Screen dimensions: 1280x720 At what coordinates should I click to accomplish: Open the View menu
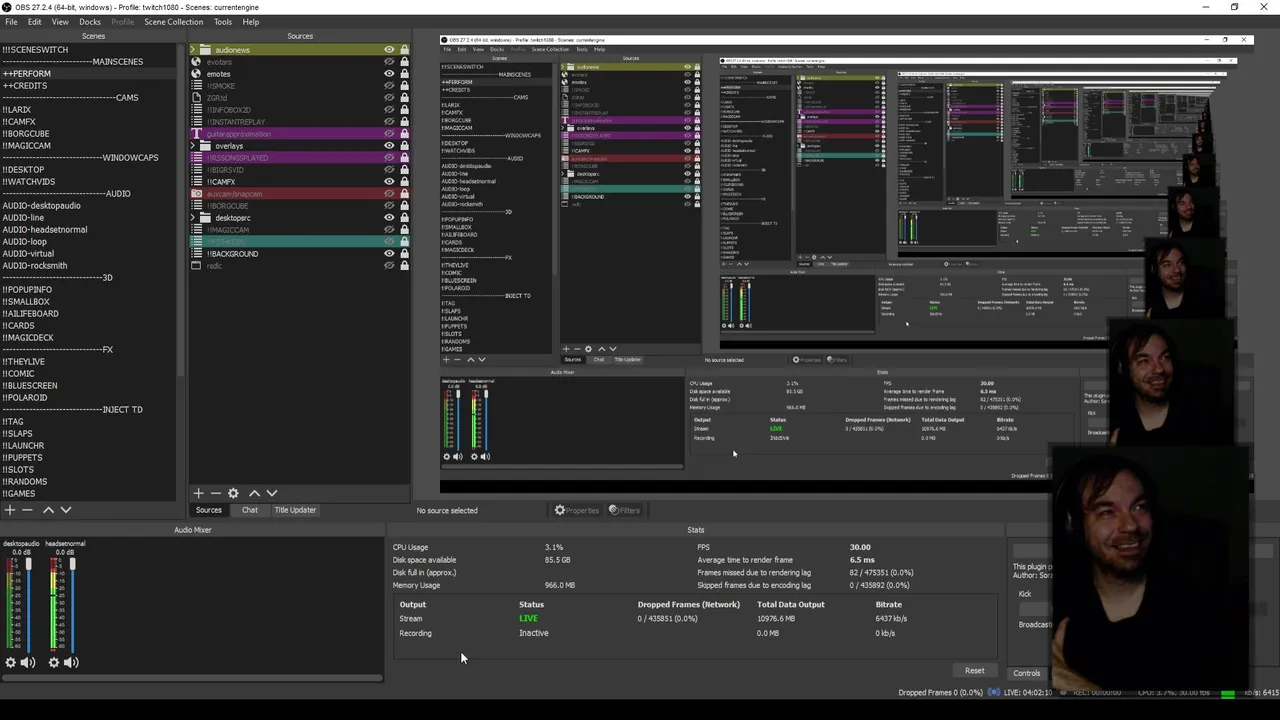pyautogui.click(x=60, y=22)
